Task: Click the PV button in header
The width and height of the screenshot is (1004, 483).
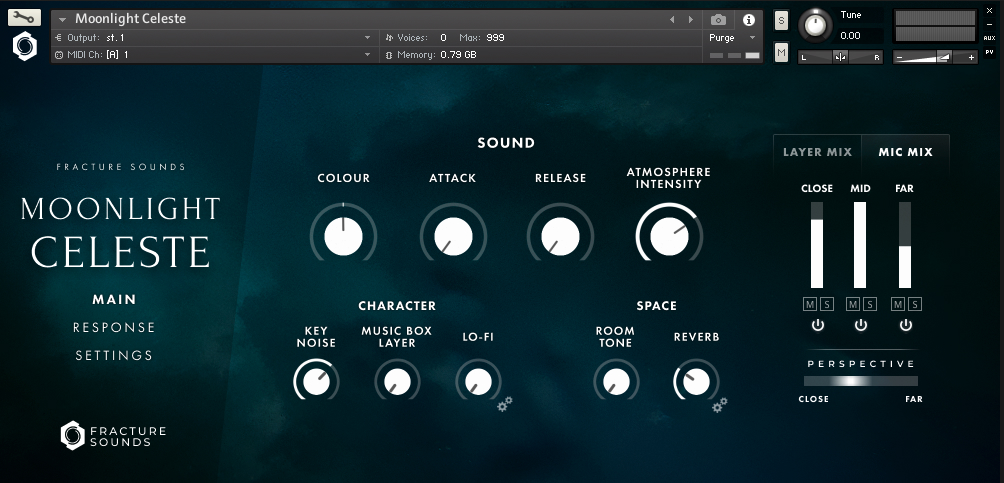Action: pyautogui.click(x=990, y=51)
